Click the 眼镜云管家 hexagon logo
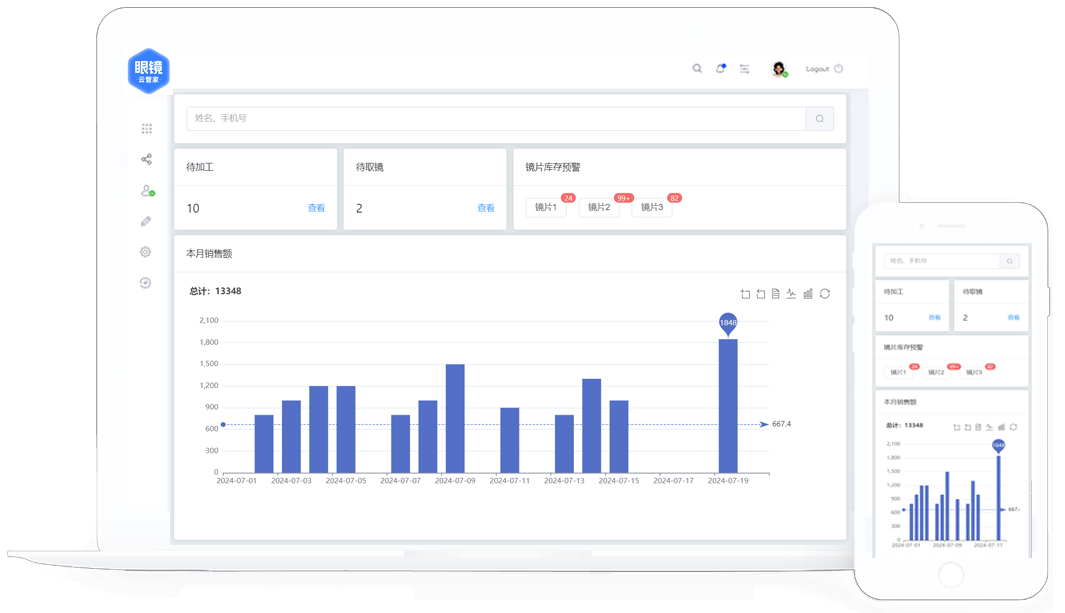The height and width of the screenshot is (613, 1065). click(x=149, y=71)
